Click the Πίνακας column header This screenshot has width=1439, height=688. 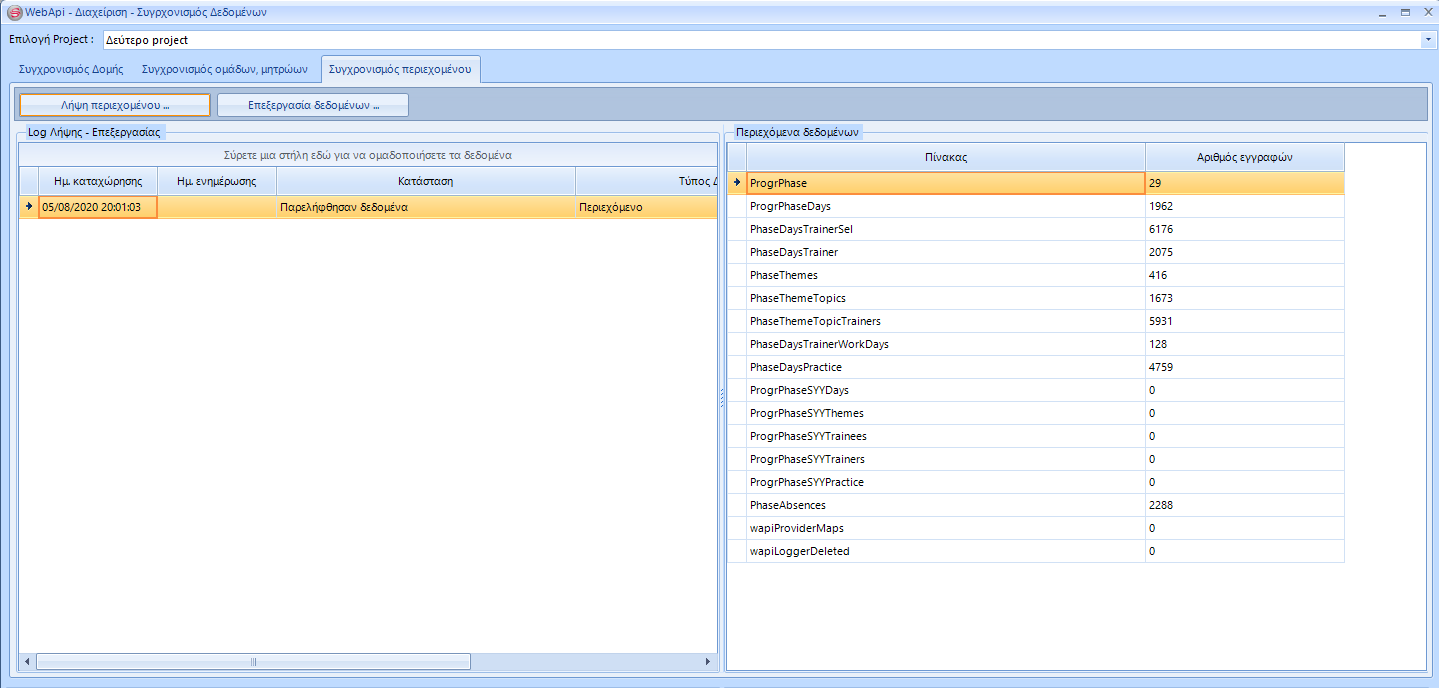(x=945, y=157)
